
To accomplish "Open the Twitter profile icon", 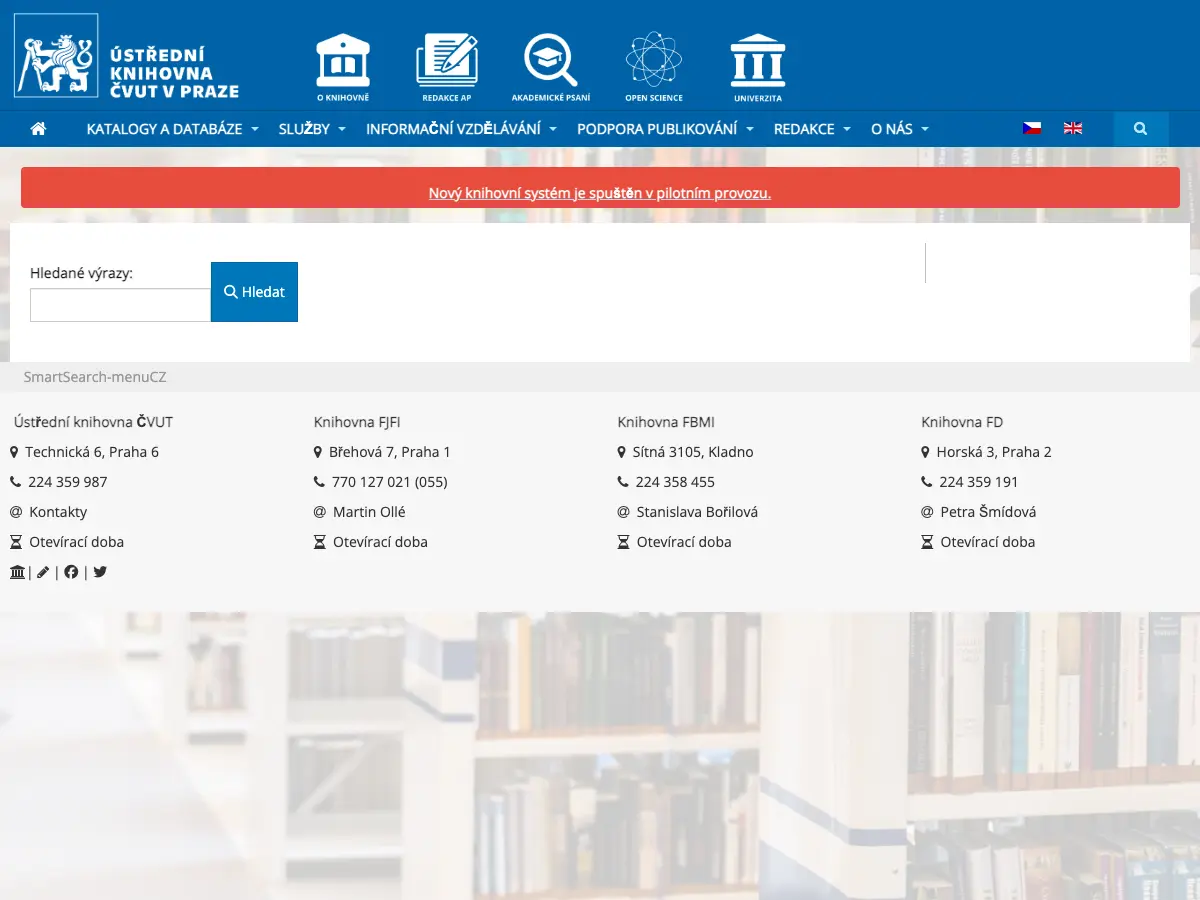I will (100, 572).
